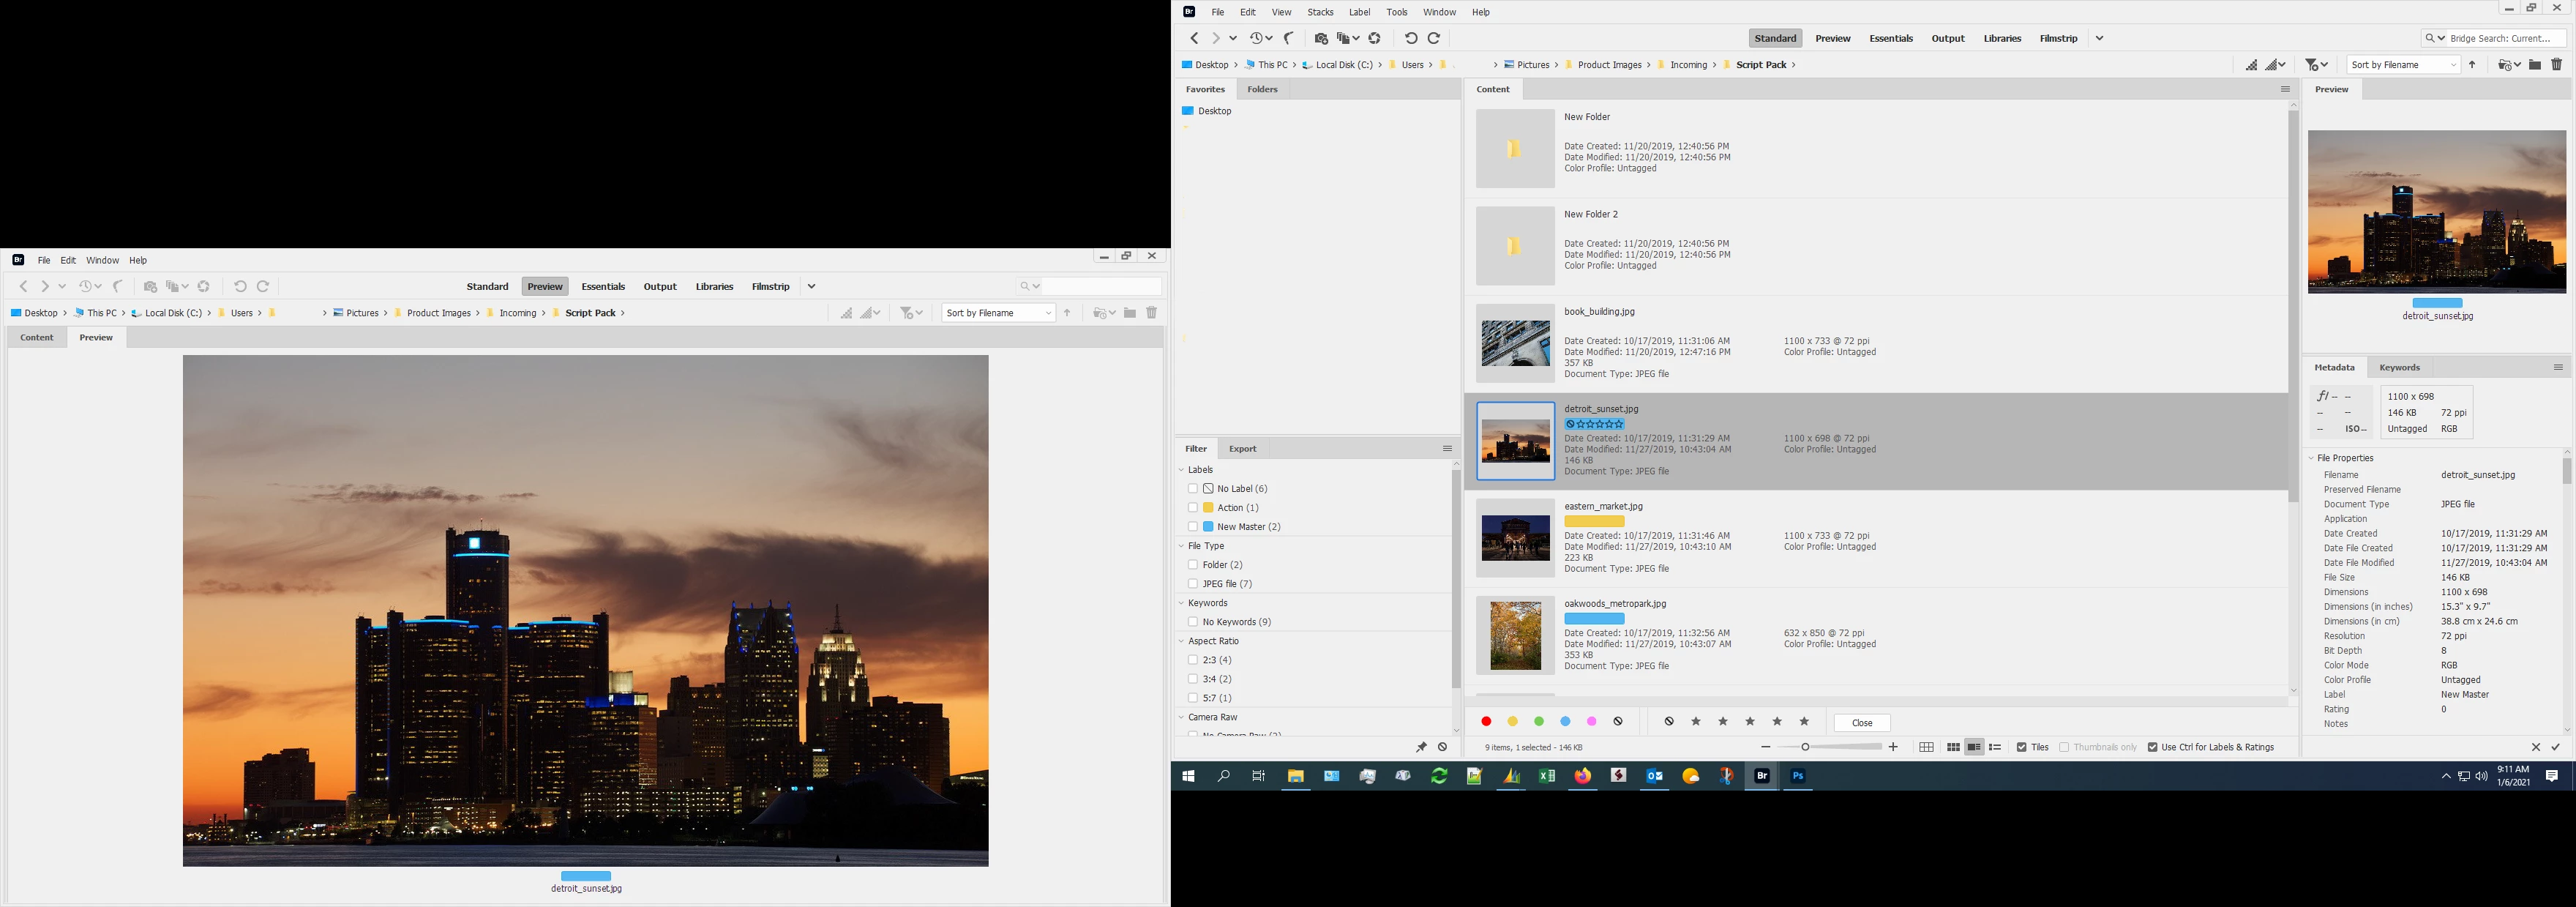Enable the New Master label filter checkbox
The height and width of the screenshot is (907, 2576).
[1193, 527]
